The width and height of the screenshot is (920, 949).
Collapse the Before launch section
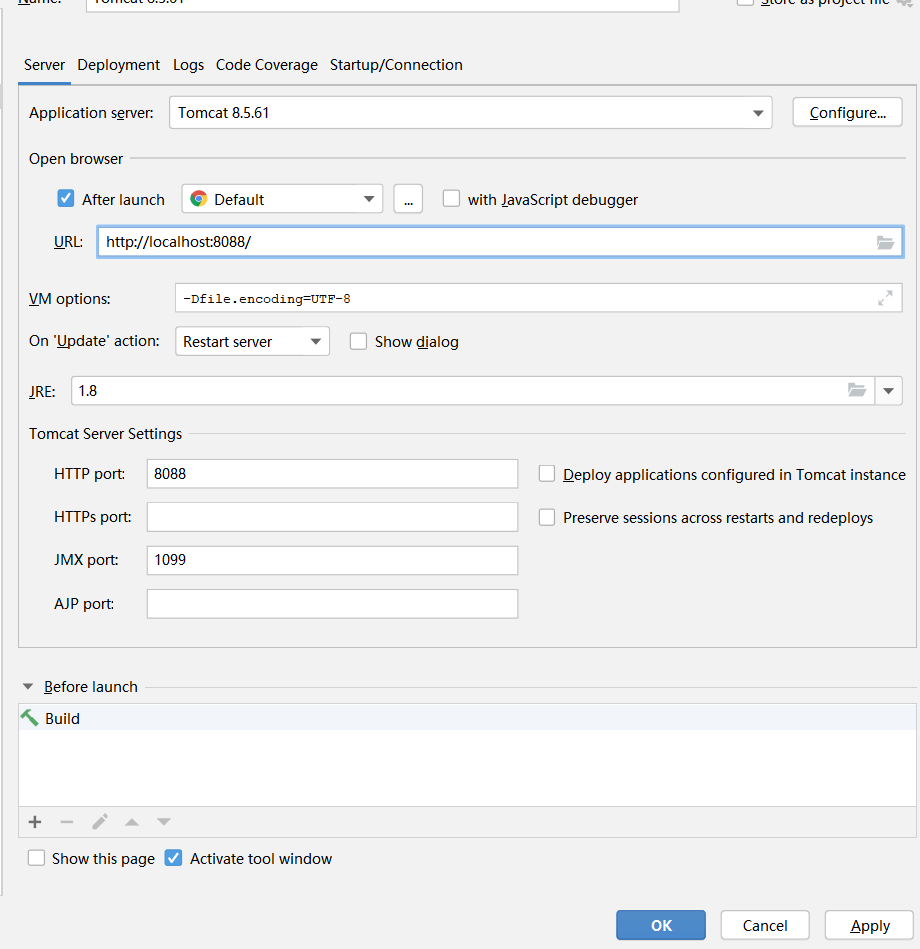tap(27, 686)
